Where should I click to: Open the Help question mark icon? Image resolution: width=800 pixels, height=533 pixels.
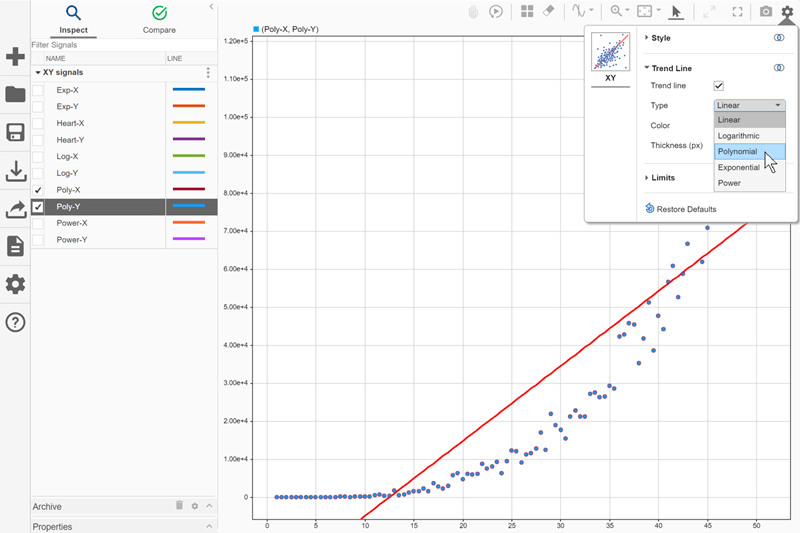tap(15, 322)
